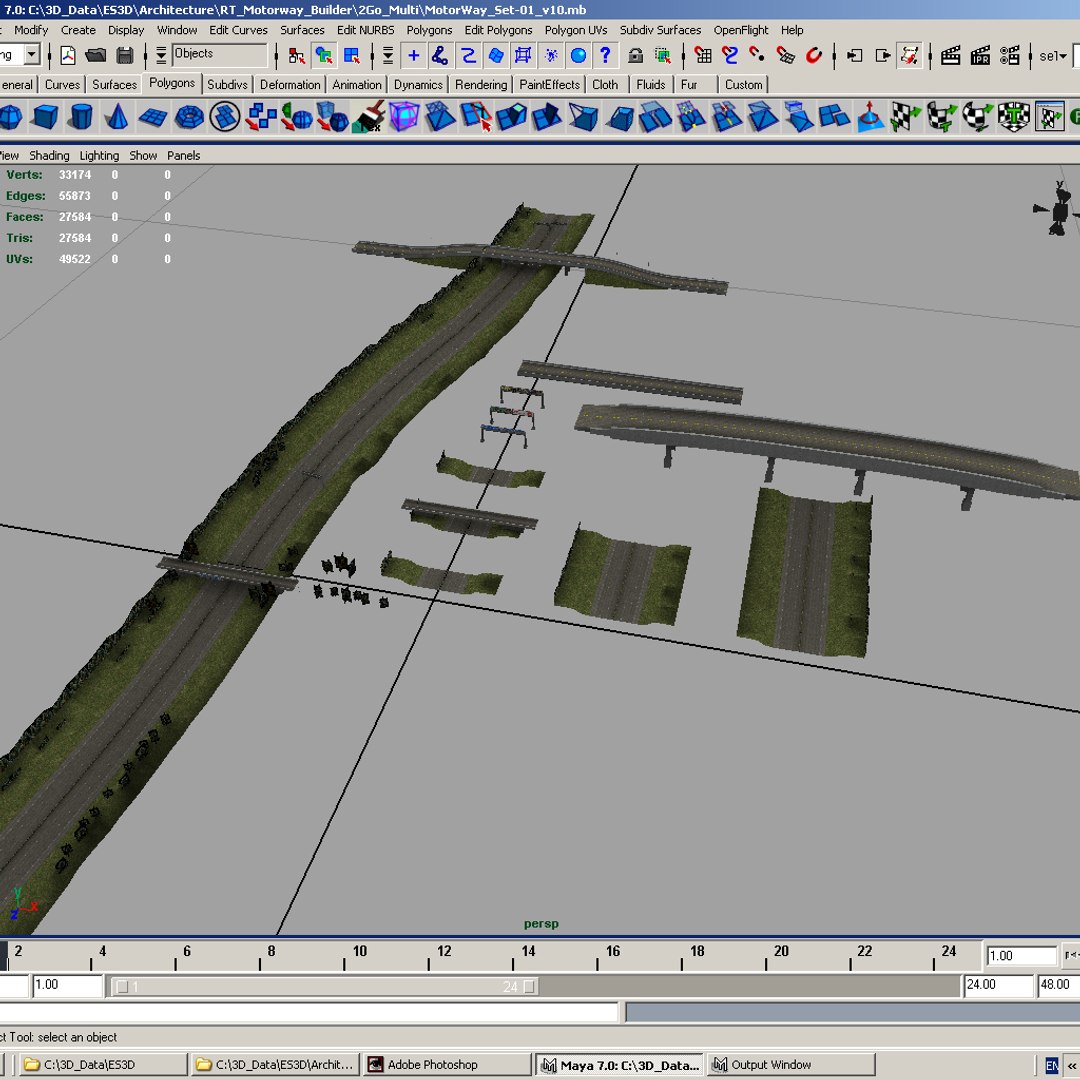Create a polygon cylinder from the shelf

click(x=81, y=116)
